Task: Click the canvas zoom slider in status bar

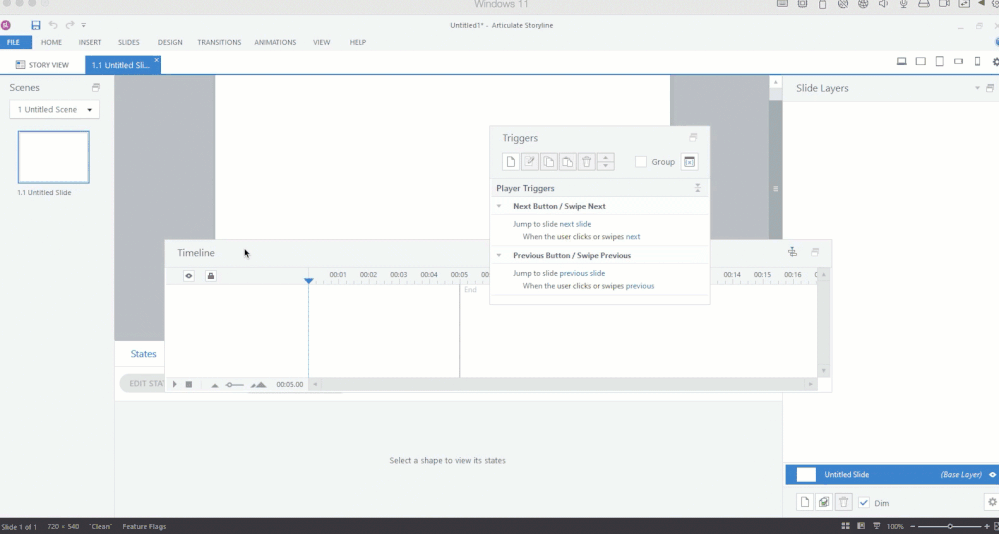Action: 949,526
